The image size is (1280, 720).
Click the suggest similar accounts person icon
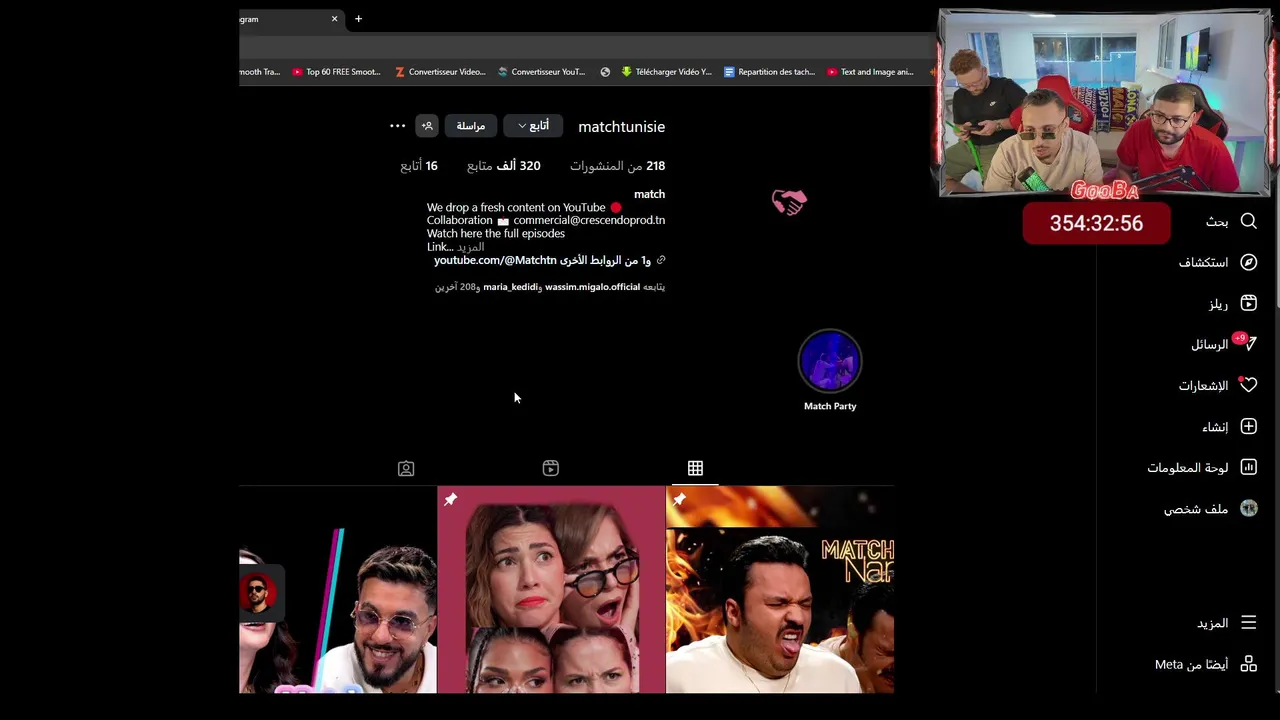coord(427,126)
